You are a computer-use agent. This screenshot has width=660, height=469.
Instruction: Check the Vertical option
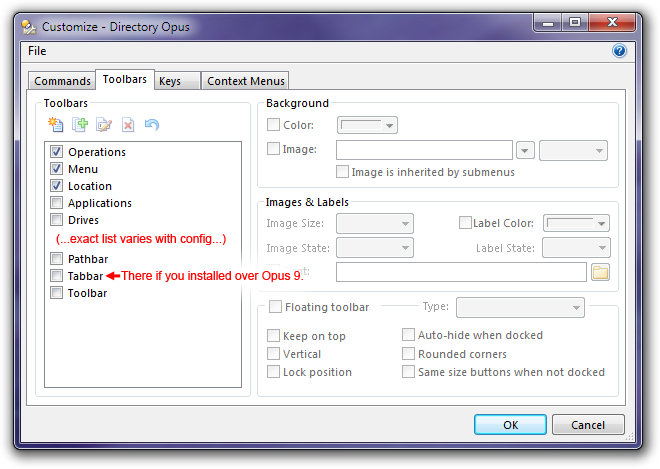coord(274,354)
